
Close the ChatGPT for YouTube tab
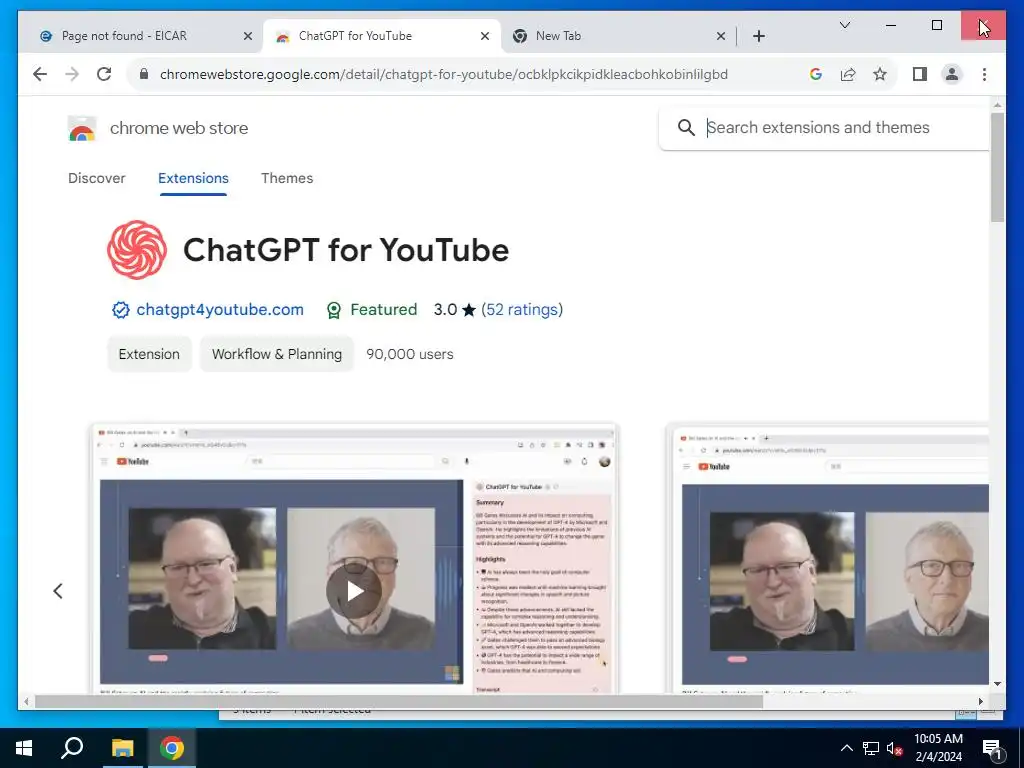485,37
